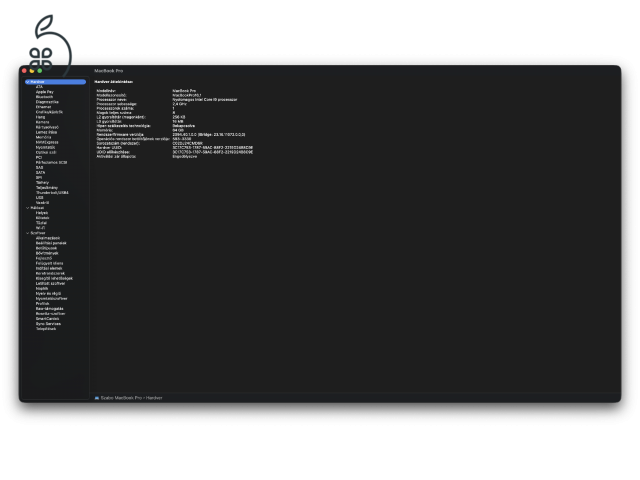This screenshot has height=480, width=640.
Task: Collapse the Szoftver section disclosure arrow
Action: pos(27,232)
